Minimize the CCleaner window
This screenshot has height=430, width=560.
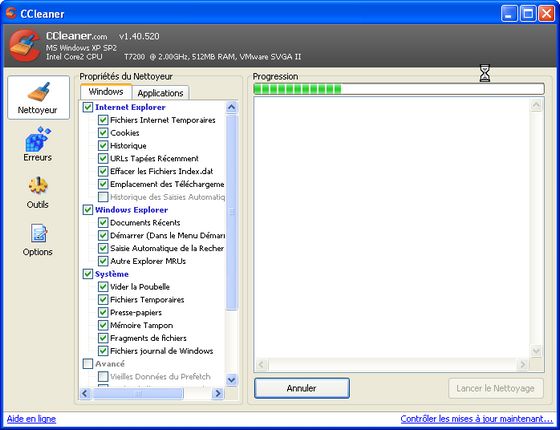click(509, 14)
